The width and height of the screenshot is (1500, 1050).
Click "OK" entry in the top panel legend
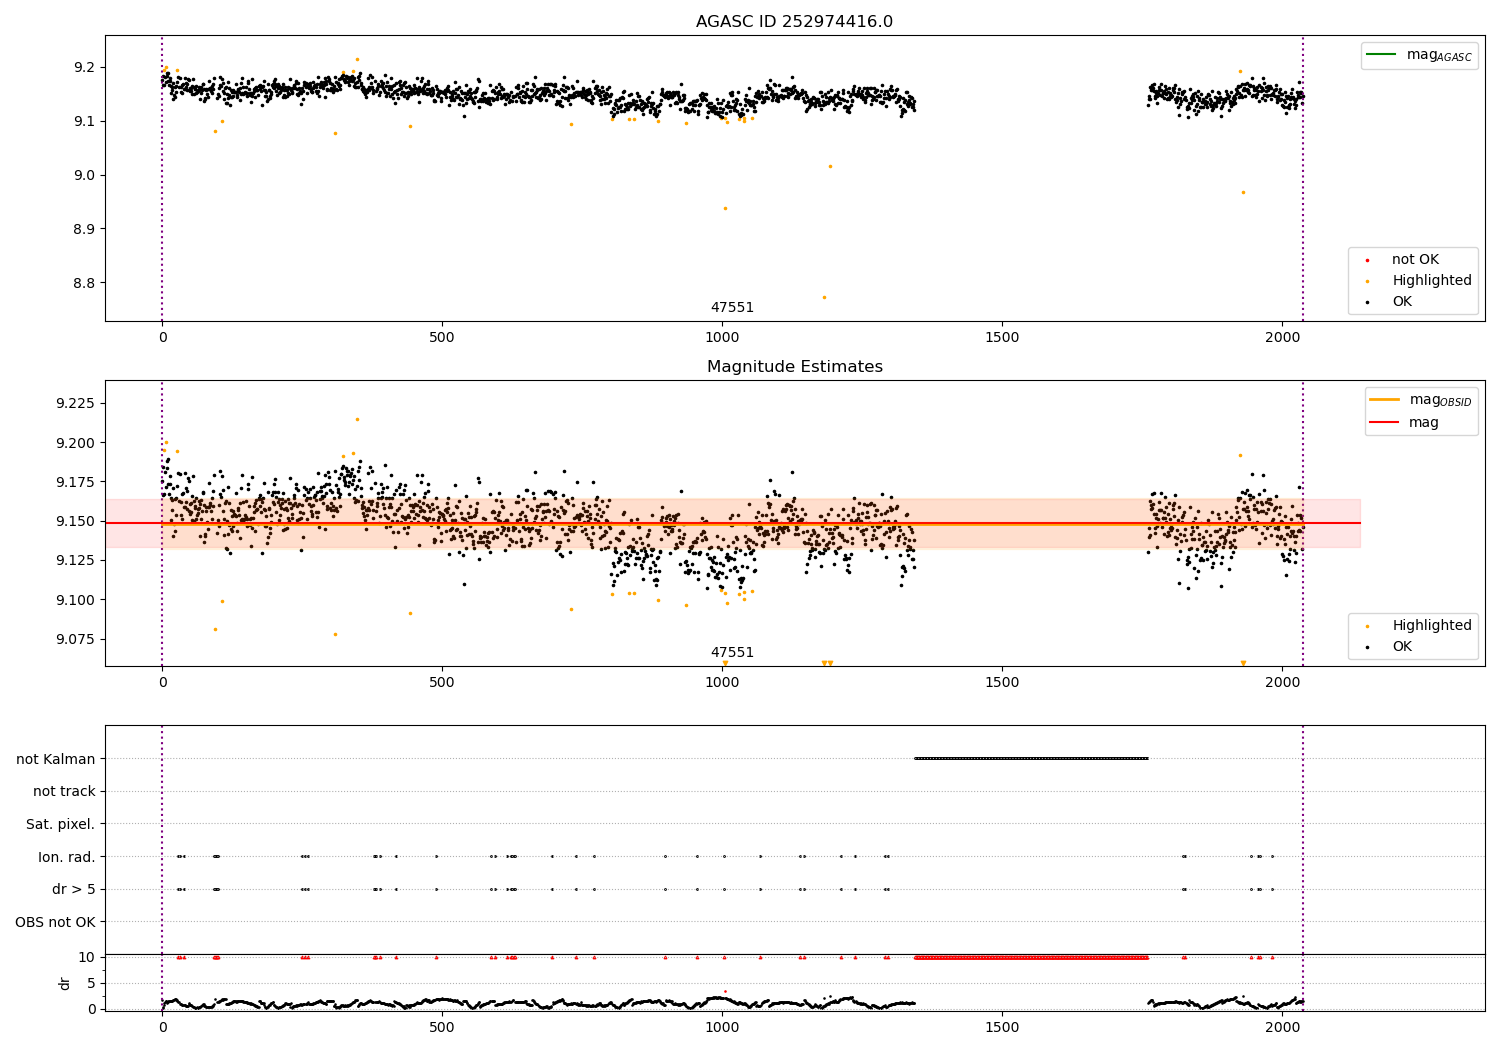[x=1400, y=302]
